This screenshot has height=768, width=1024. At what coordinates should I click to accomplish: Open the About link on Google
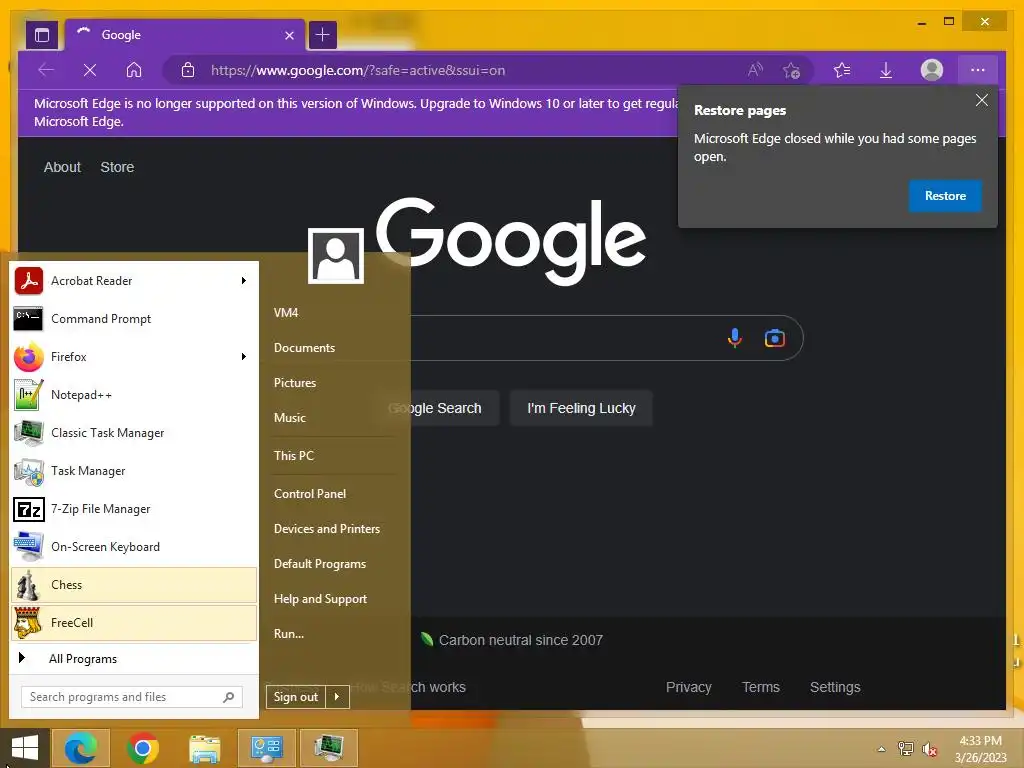click(62, 167)
